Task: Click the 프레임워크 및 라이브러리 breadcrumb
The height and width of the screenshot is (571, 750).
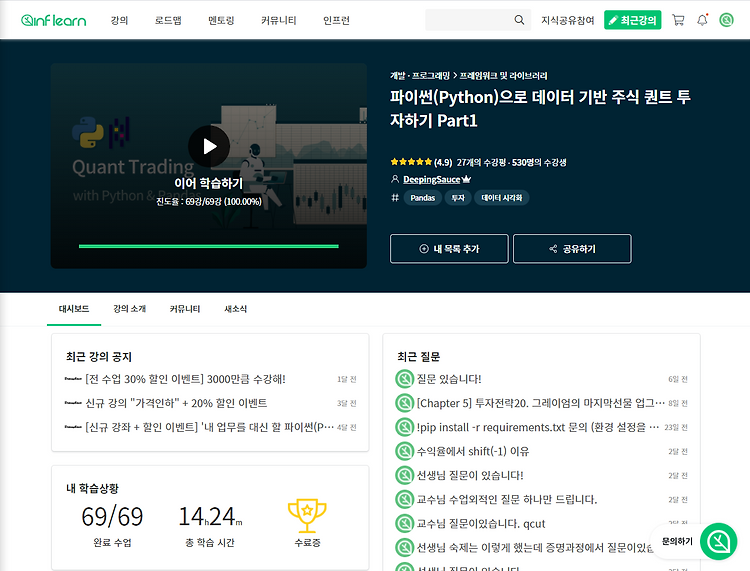Action: point(504,76)
